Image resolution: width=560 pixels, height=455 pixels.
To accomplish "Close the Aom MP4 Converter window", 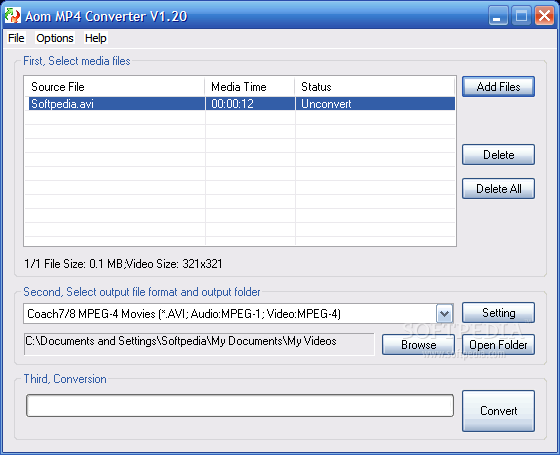I will [544, 16].
